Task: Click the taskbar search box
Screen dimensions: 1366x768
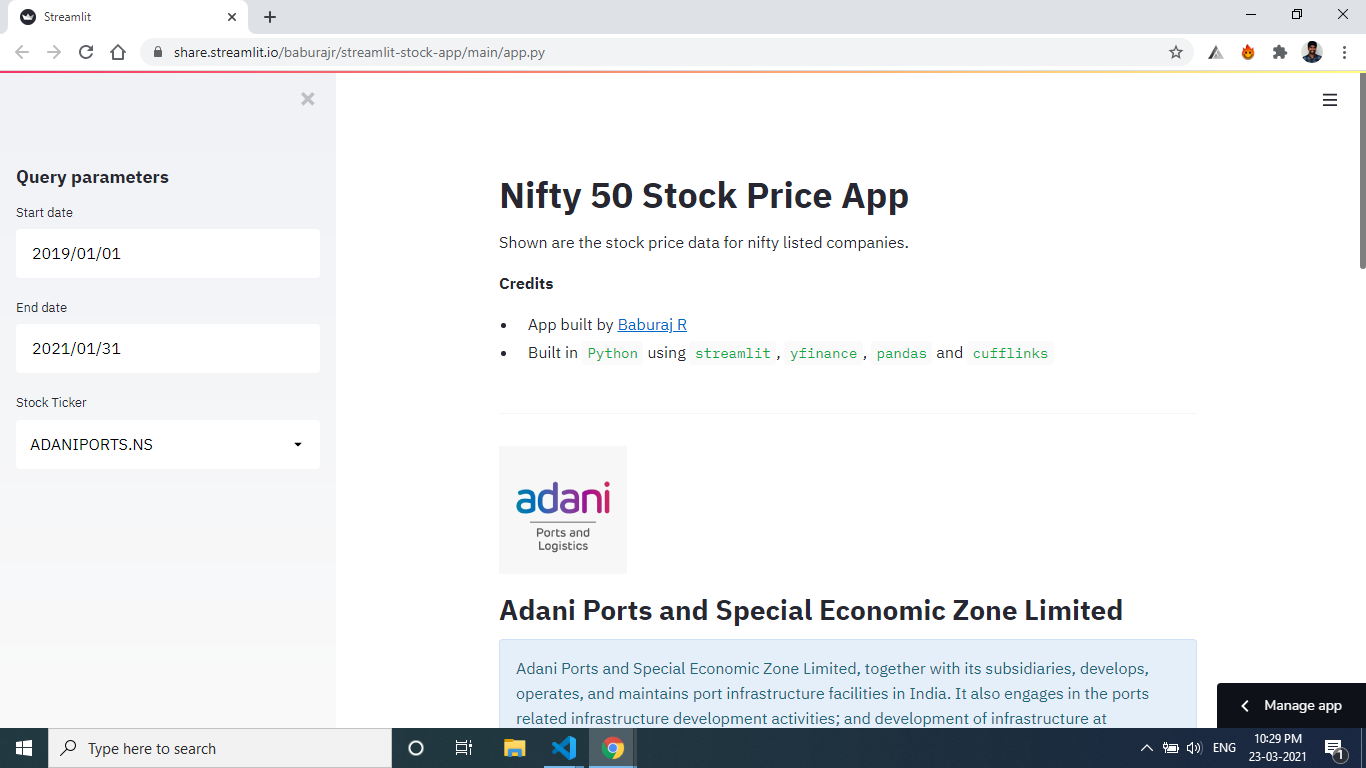Action: point(220,748)
